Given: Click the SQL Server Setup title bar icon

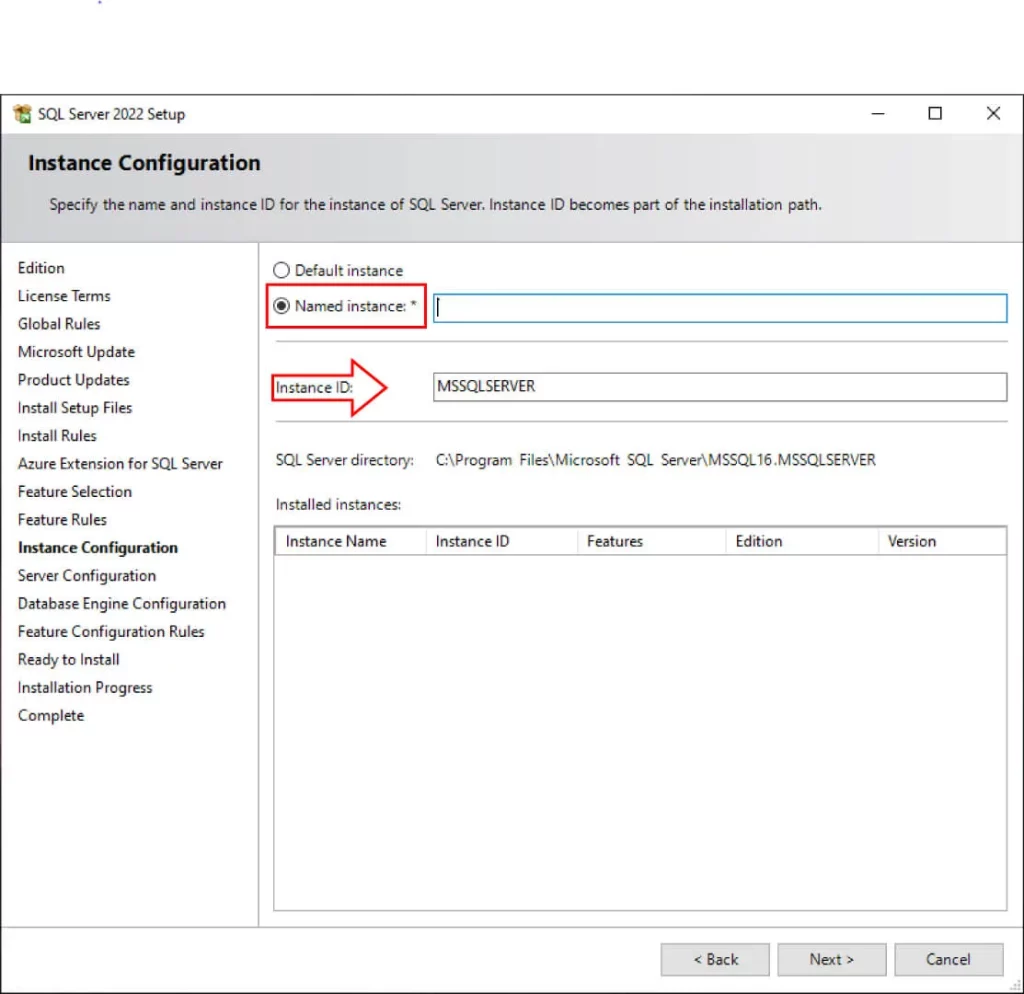Looking at the screenshot, I should pos(22,113).
